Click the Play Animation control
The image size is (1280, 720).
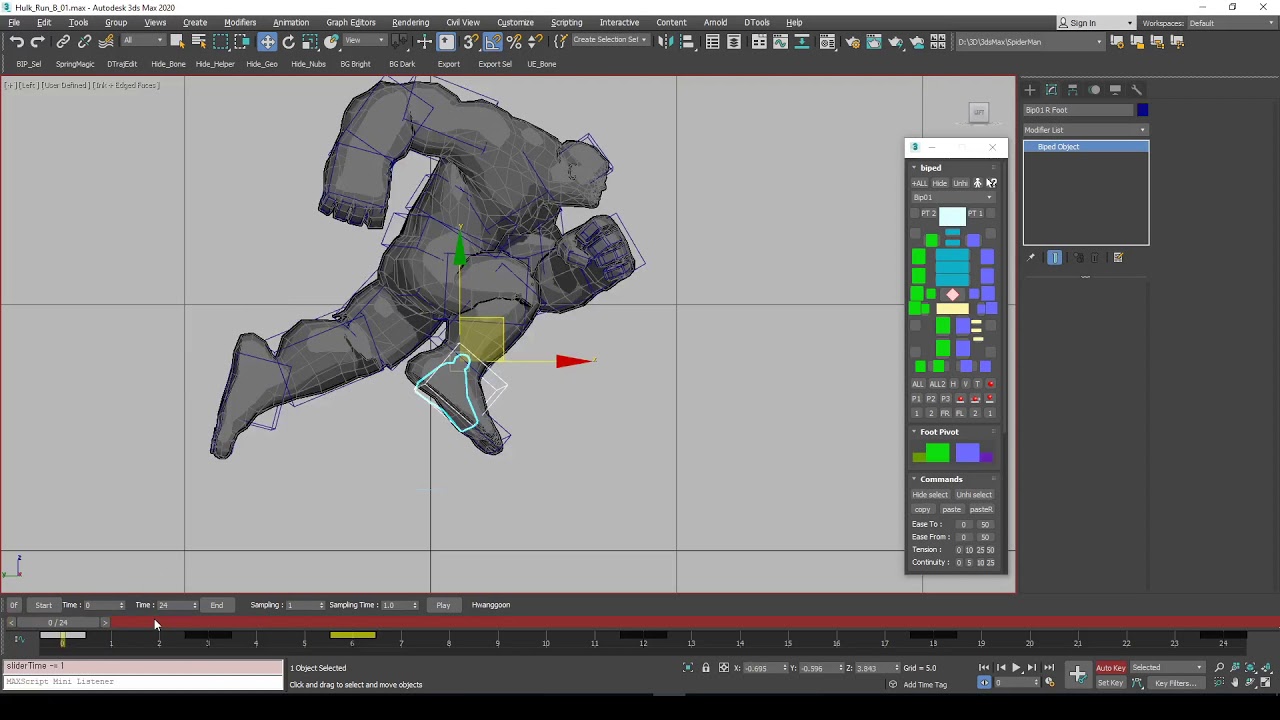click(1016, 668)
